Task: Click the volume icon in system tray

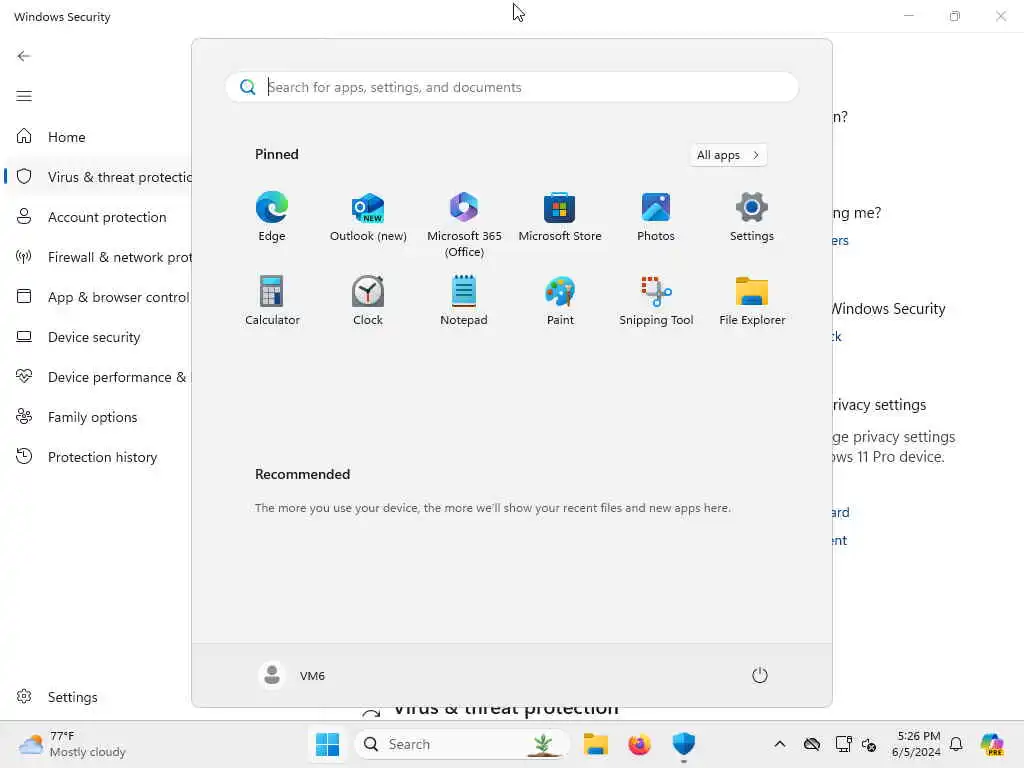Action: (x=869, y=744)
